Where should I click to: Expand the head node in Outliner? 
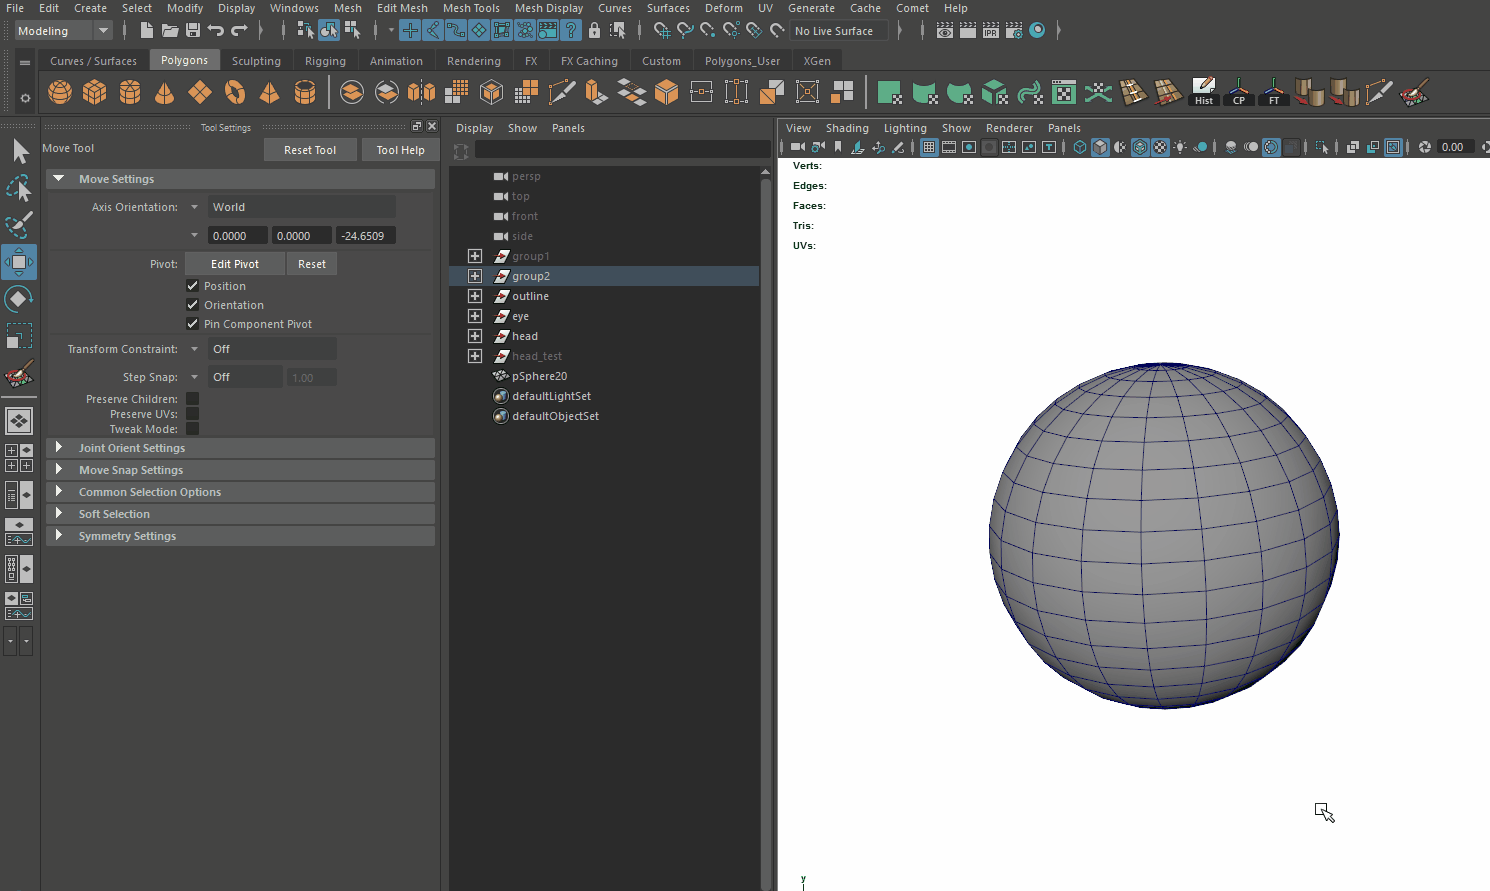475,336
